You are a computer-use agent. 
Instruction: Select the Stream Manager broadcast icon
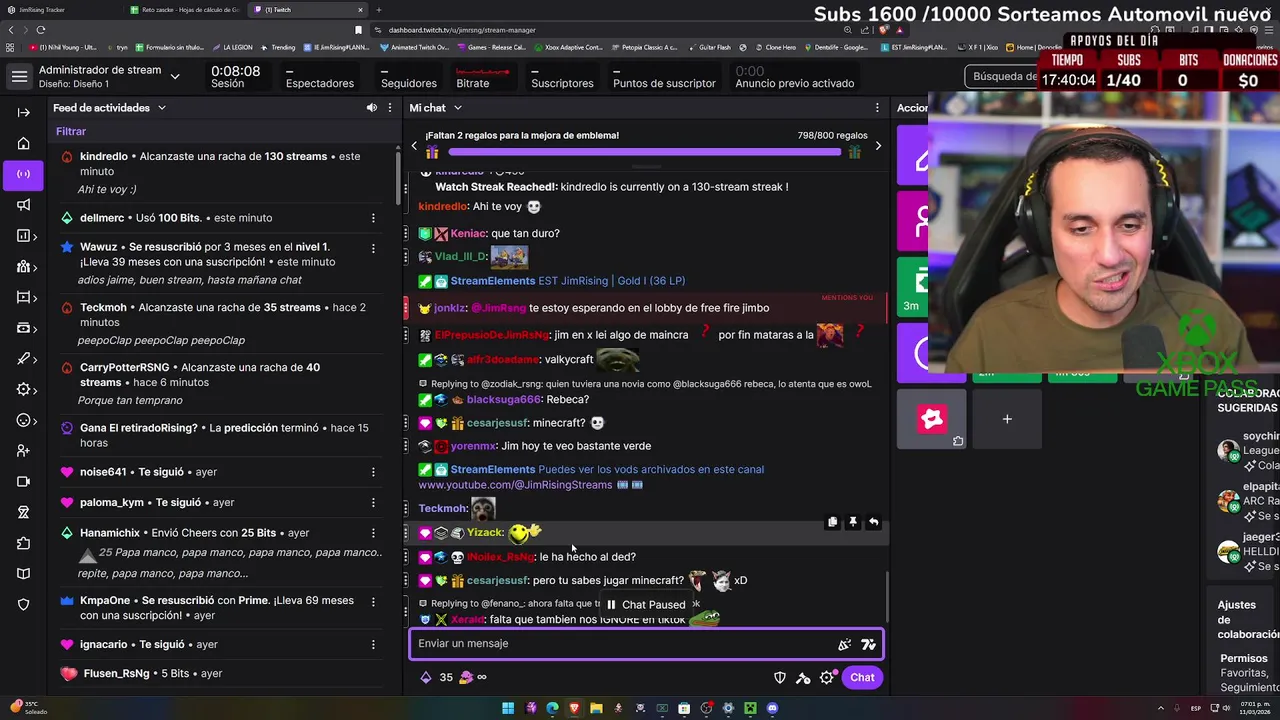[x=24, y=174]
